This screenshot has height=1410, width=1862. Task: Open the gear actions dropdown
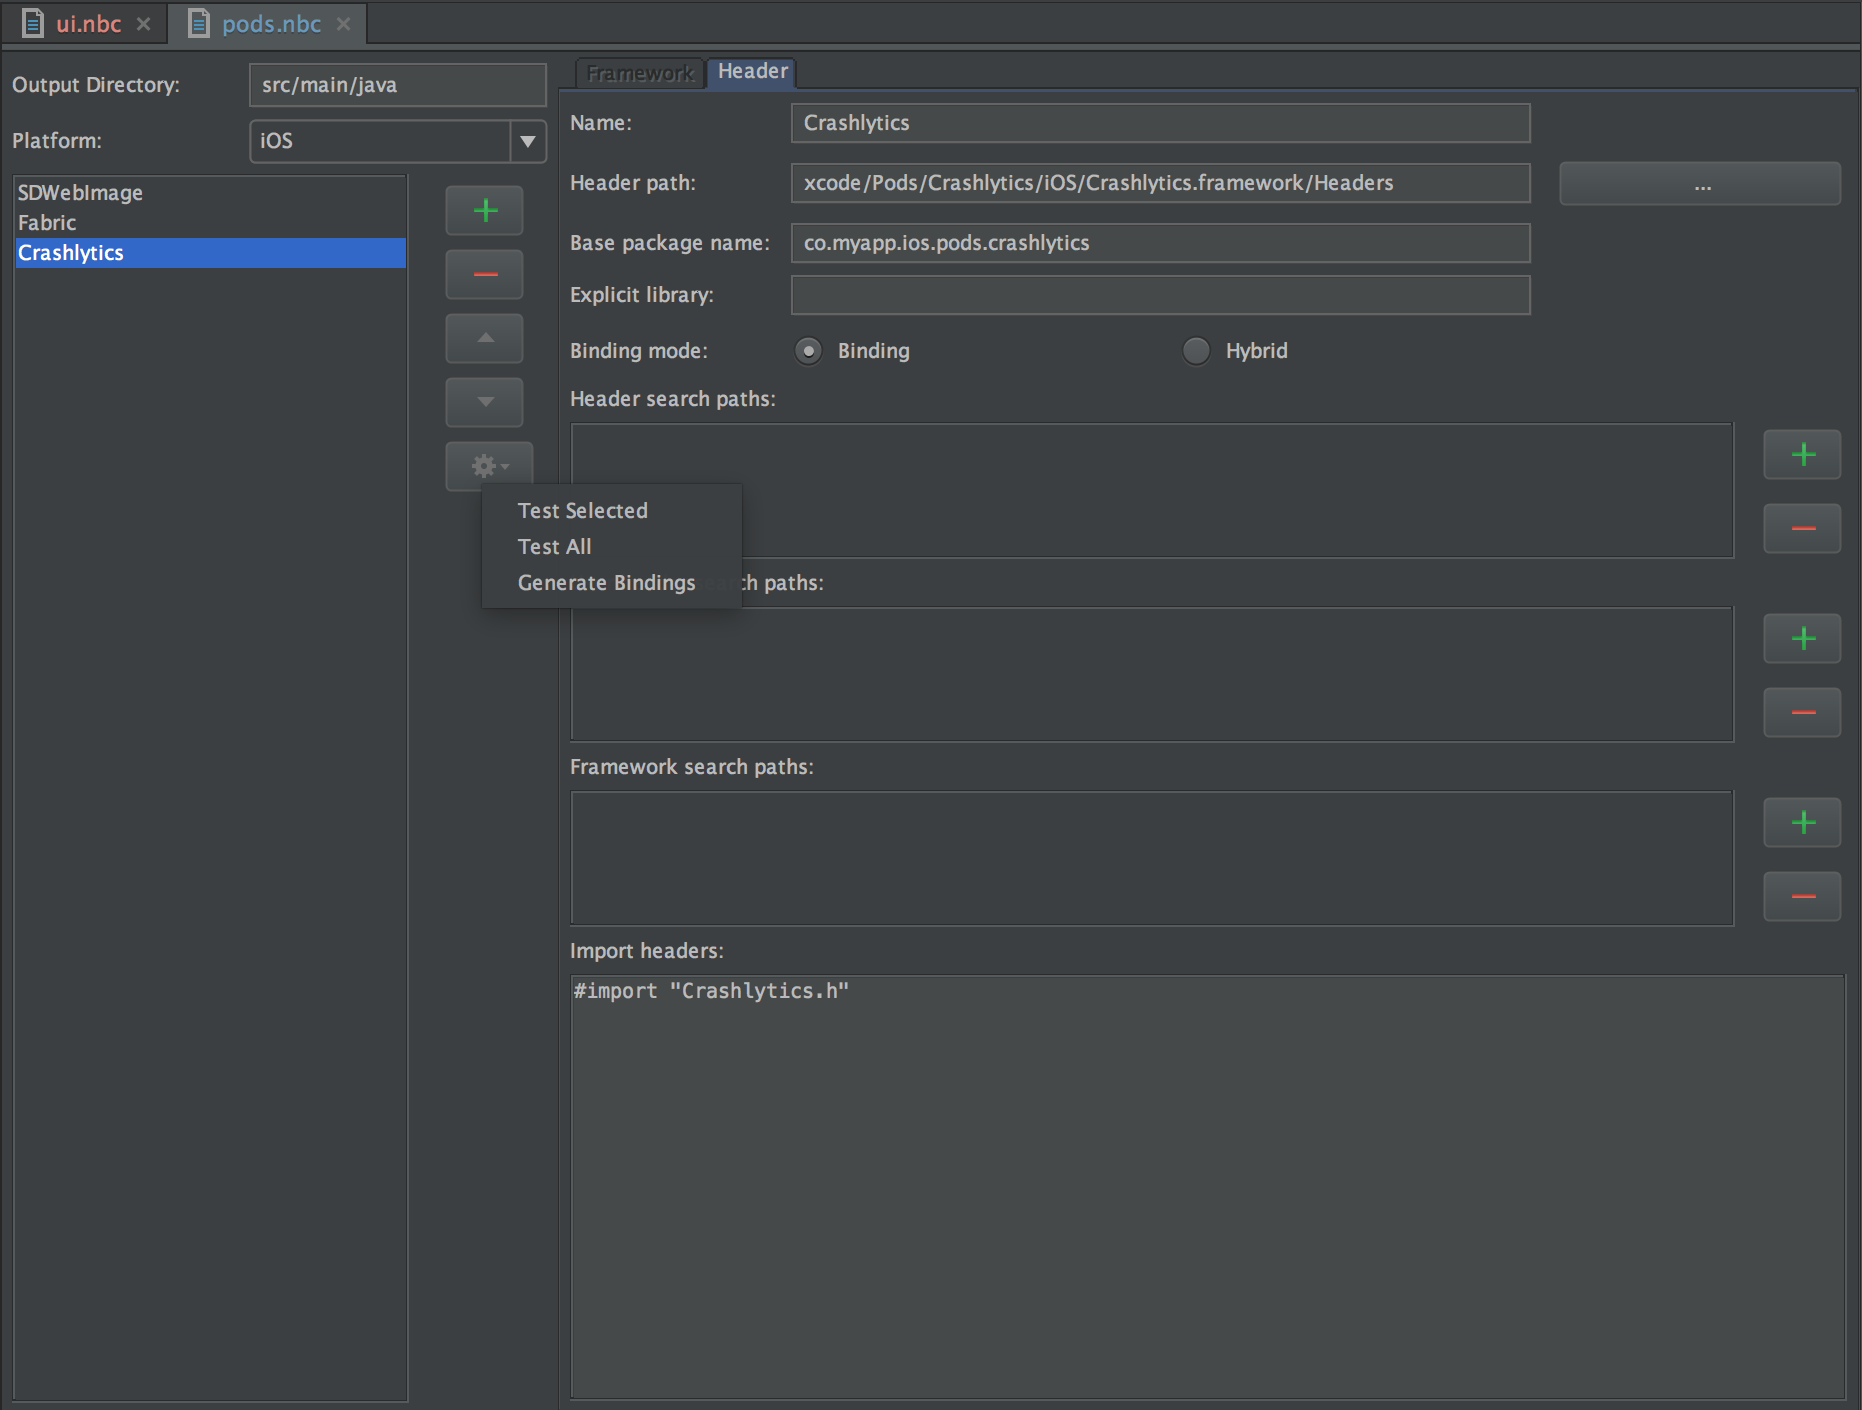(x=489, y=466)
